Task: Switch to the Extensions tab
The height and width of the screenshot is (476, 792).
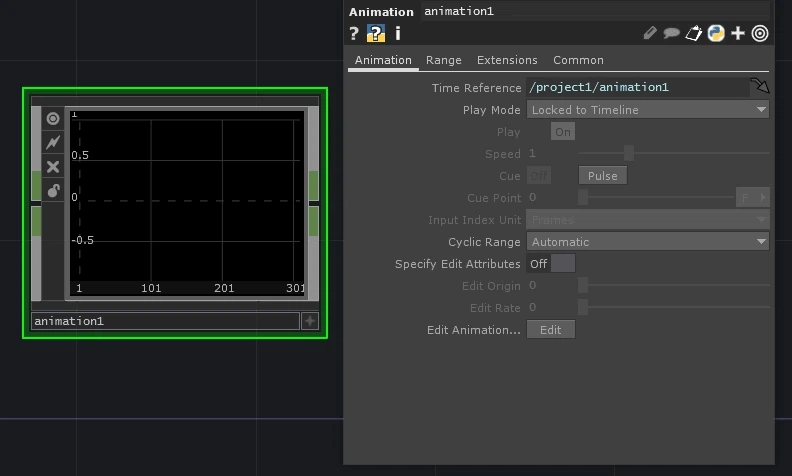Action: tap(507, 60)
